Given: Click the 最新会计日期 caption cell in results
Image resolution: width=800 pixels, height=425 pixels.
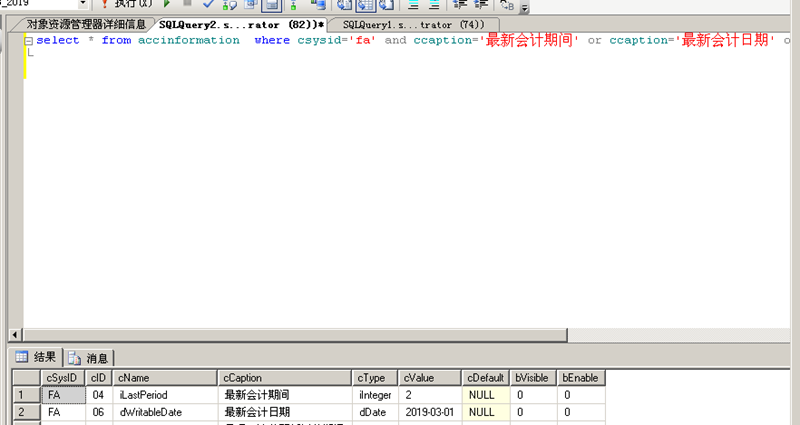Looking at the screenshot, I should coord(285,412).
